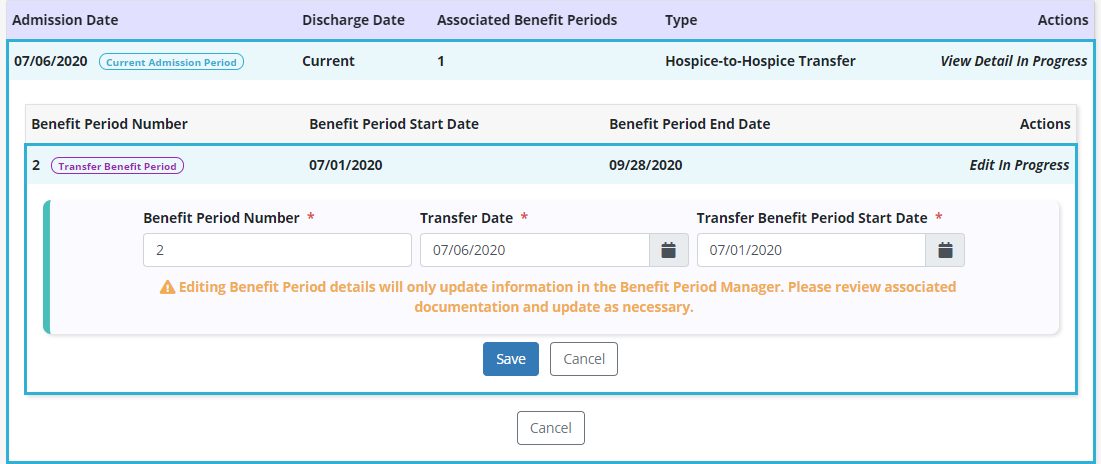1101x464 pixels.
Task: Click the Edit In Progress action
Action: pyautogui.click(x=1019, y=165)
